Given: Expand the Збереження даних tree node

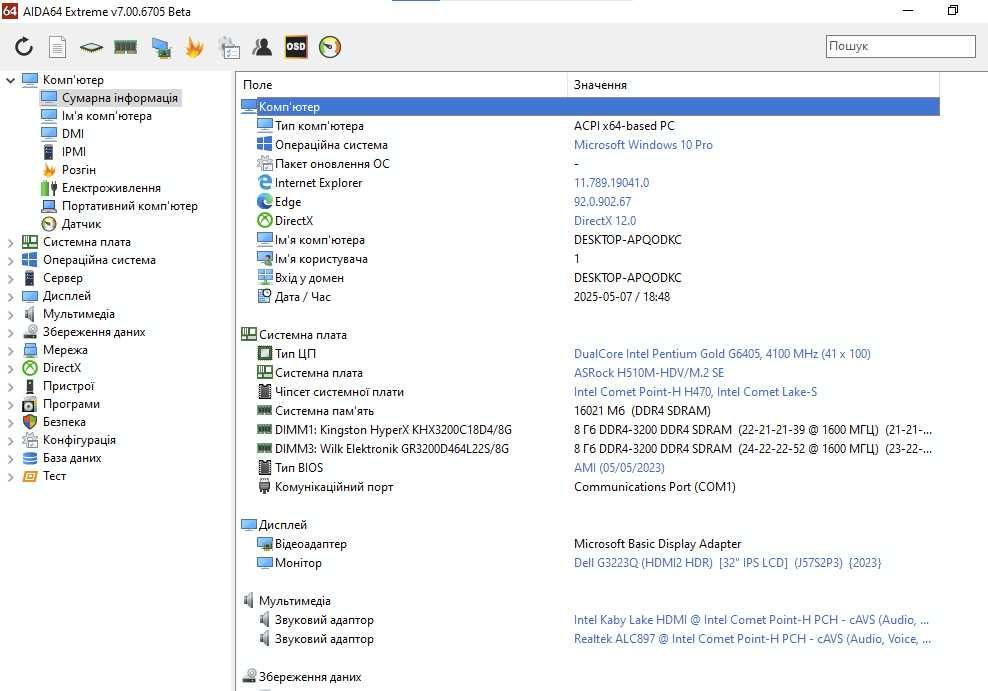Looking at the screenshot, I should point(11,333).
